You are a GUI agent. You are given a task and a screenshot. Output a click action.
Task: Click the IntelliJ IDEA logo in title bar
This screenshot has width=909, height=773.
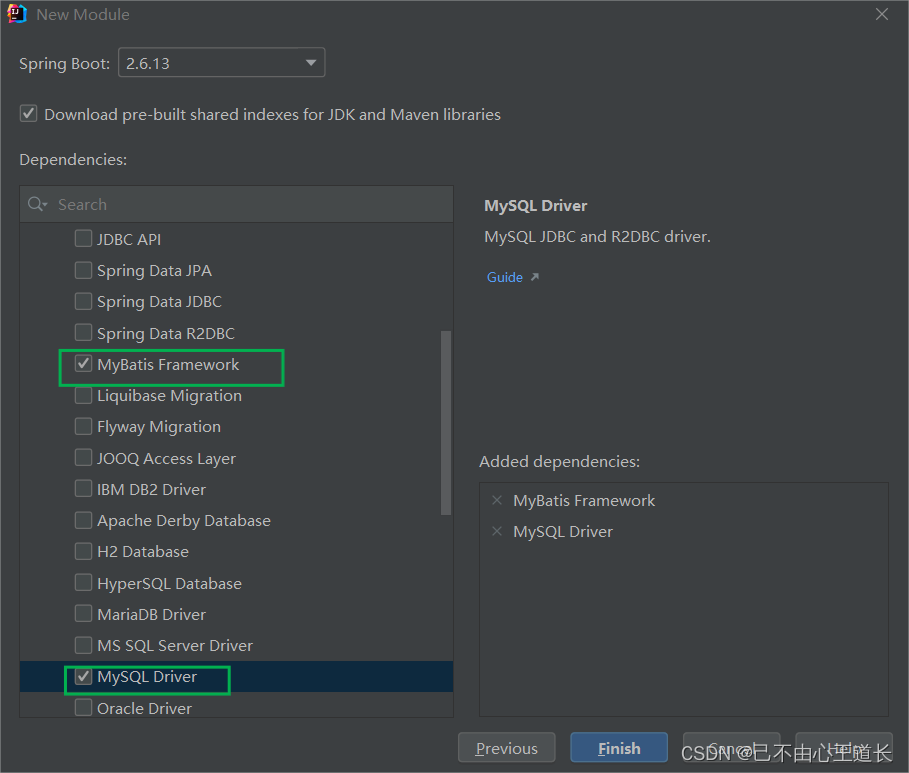[x=17, y=14]
